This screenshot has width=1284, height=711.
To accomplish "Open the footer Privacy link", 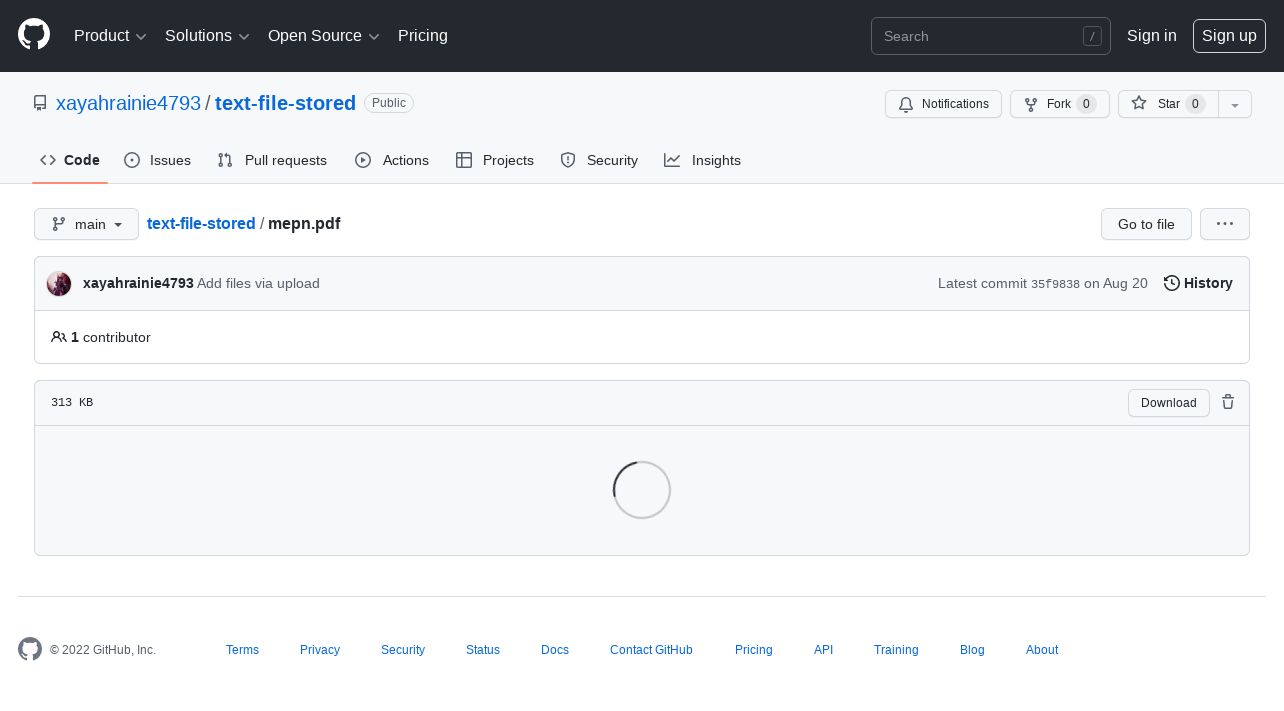I will (x=320, y=650).
